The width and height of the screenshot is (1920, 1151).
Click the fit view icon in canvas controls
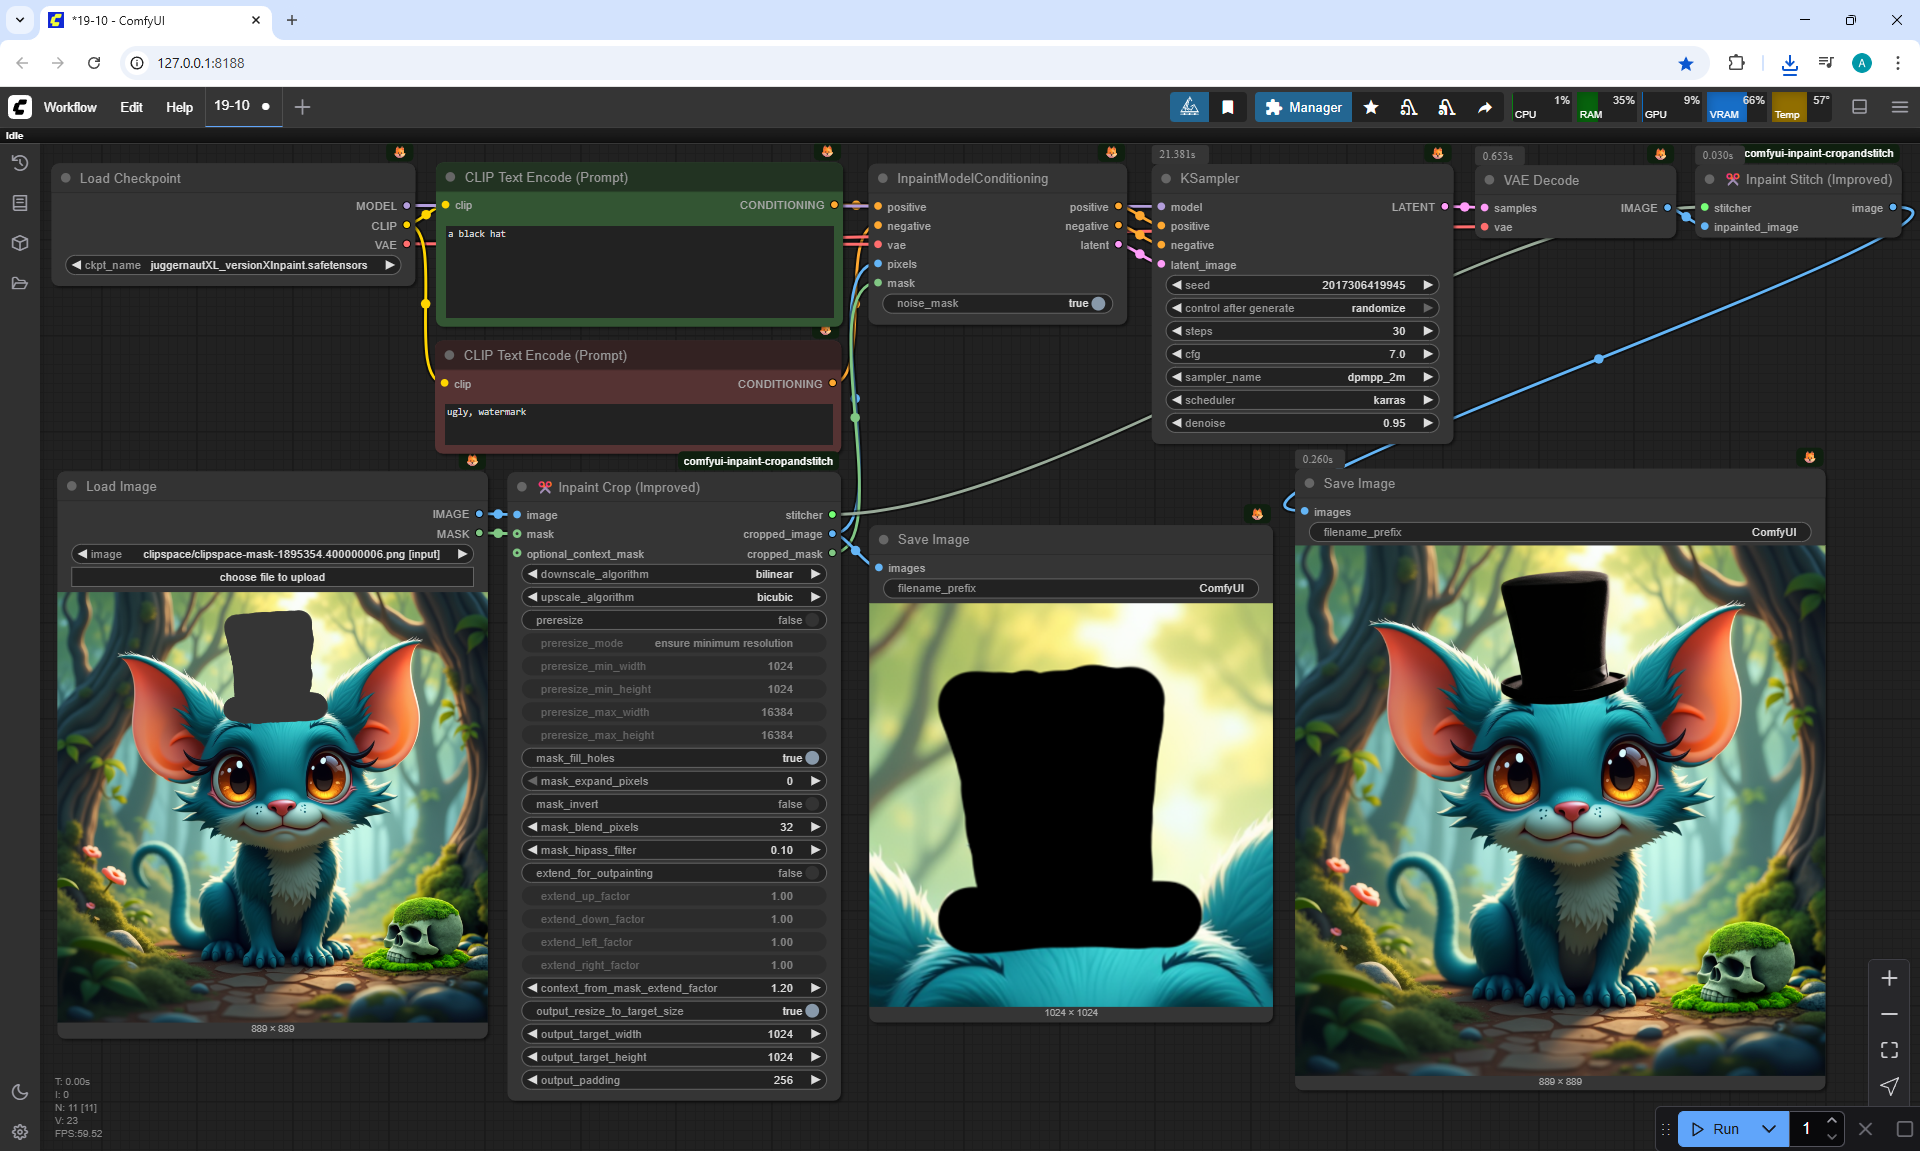pyautogui.click(x=1889, y=1050)
